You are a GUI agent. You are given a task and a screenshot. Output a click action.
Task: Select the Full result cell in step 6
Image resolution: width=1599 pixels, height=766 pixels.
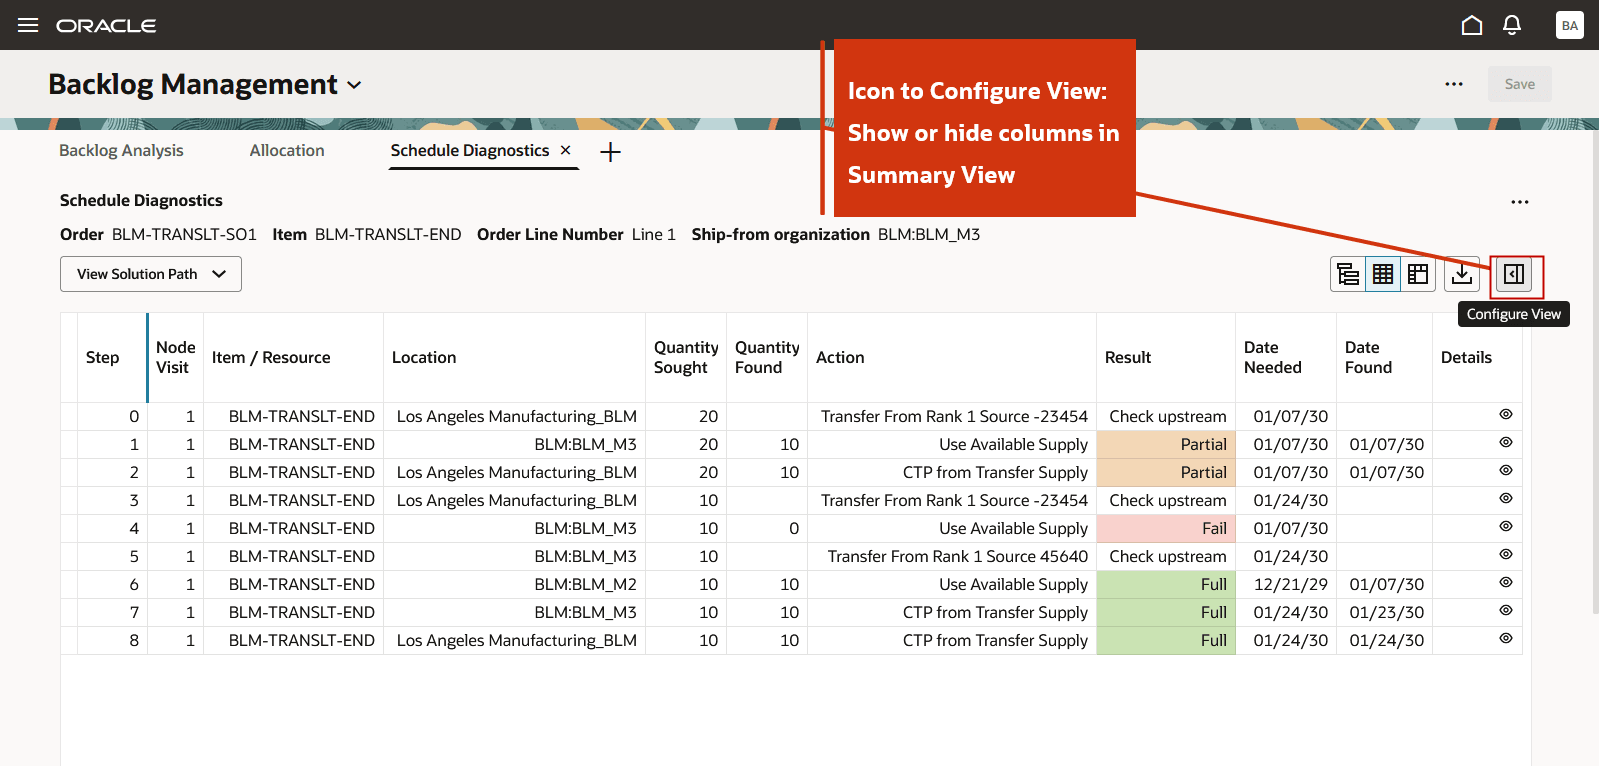click(1166, 585)
